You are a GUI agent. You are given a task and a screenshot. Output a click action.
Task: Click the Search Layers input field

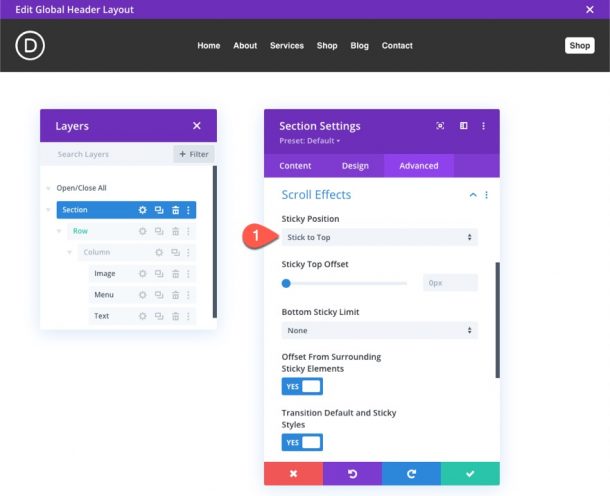click(105, 154)
